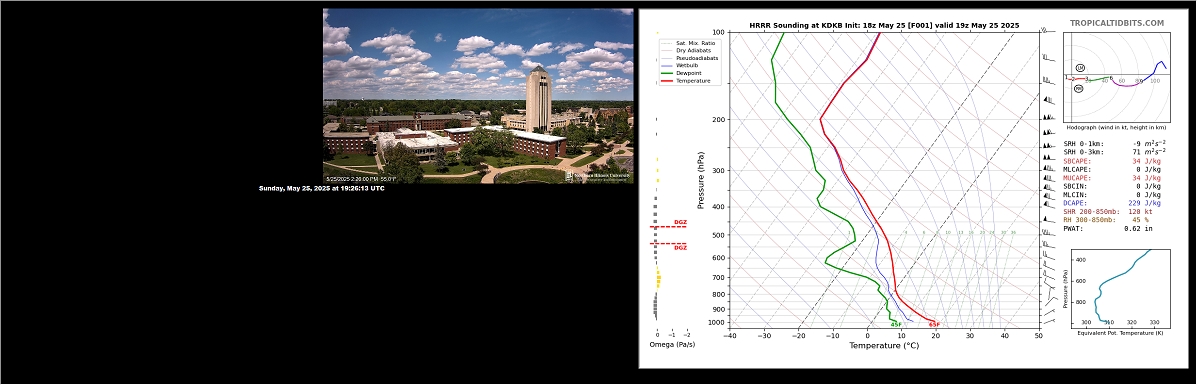Open the campus webcam image

point(478,95)
